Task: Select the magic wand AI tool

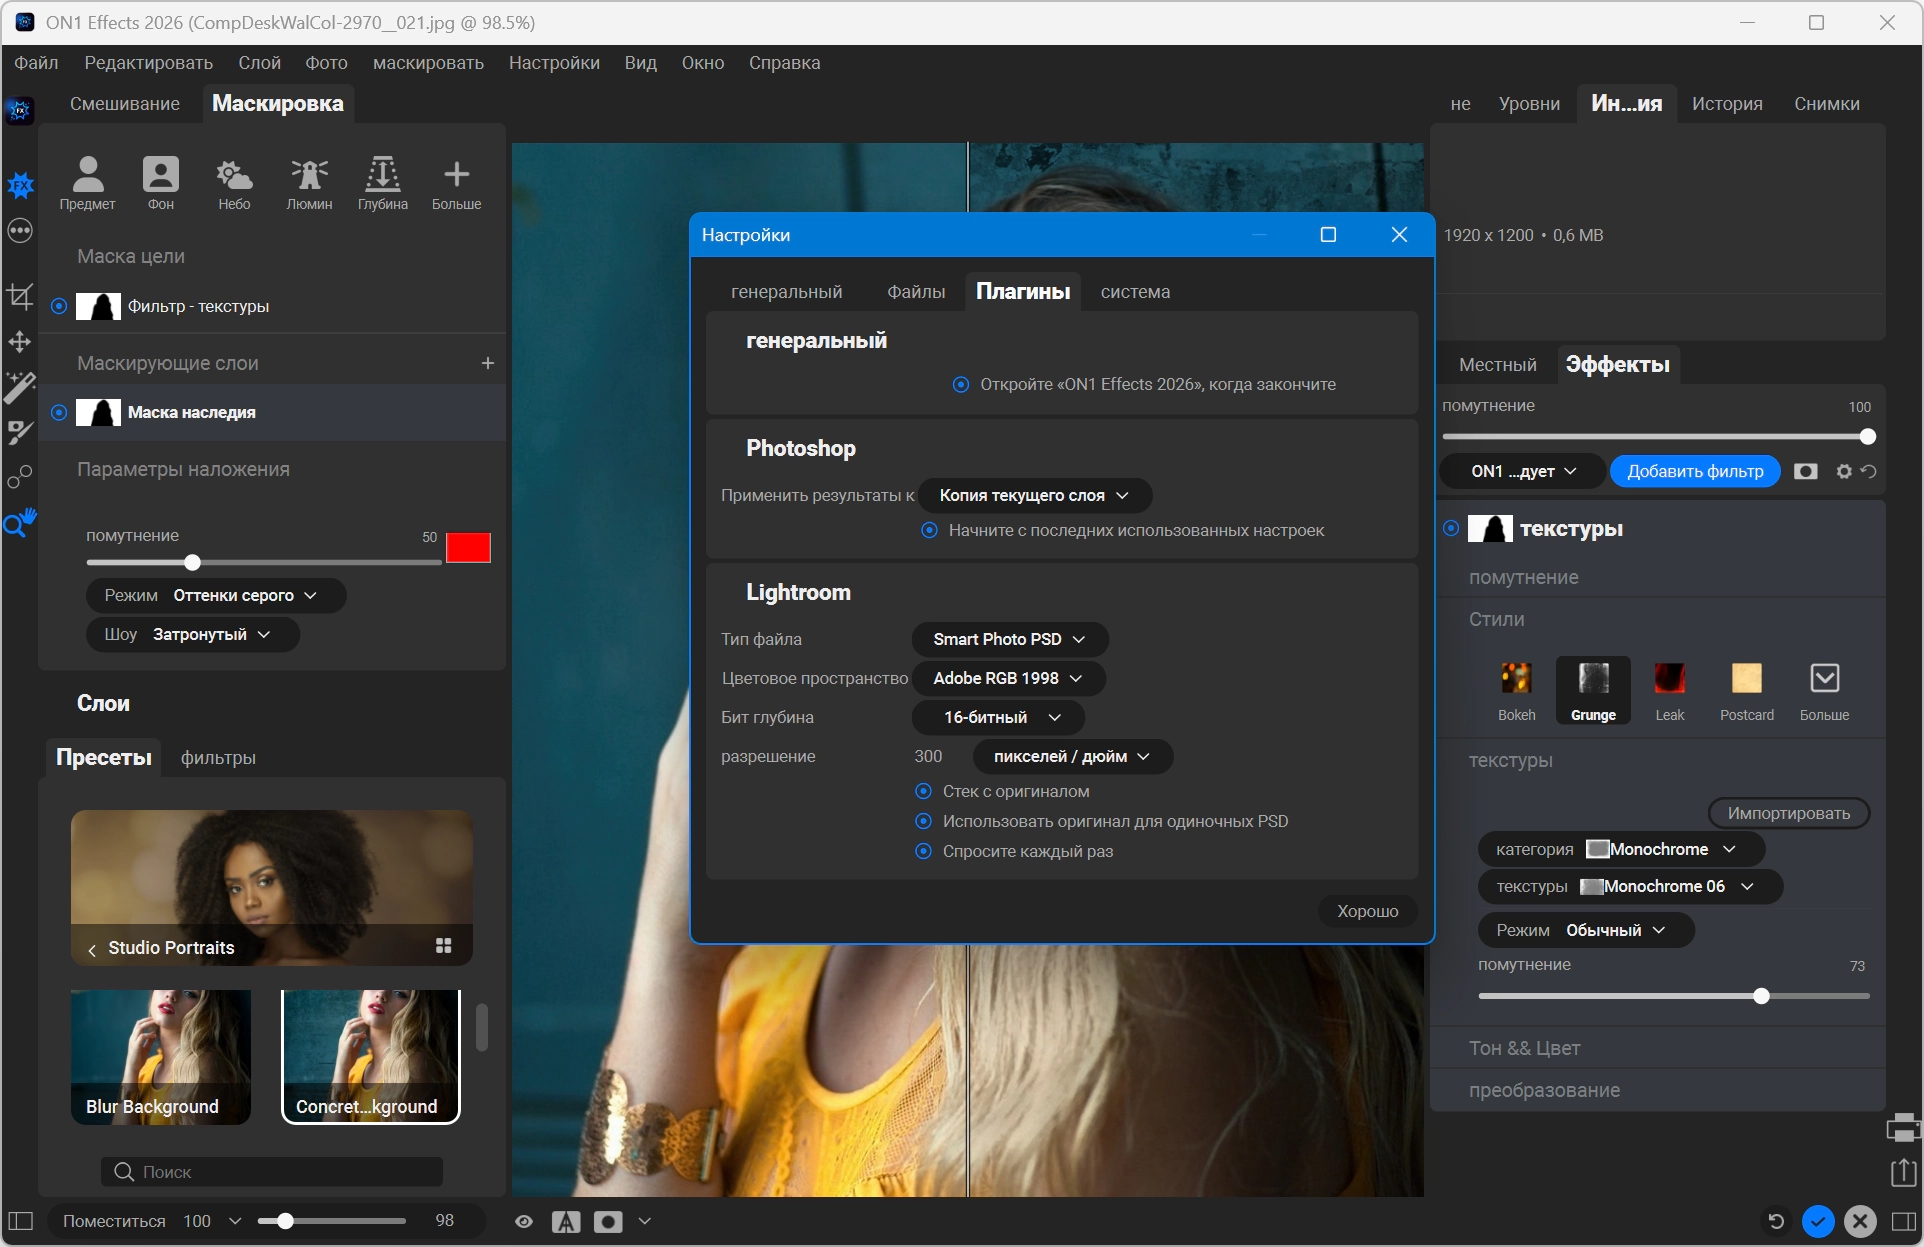Action: [20, 387]
